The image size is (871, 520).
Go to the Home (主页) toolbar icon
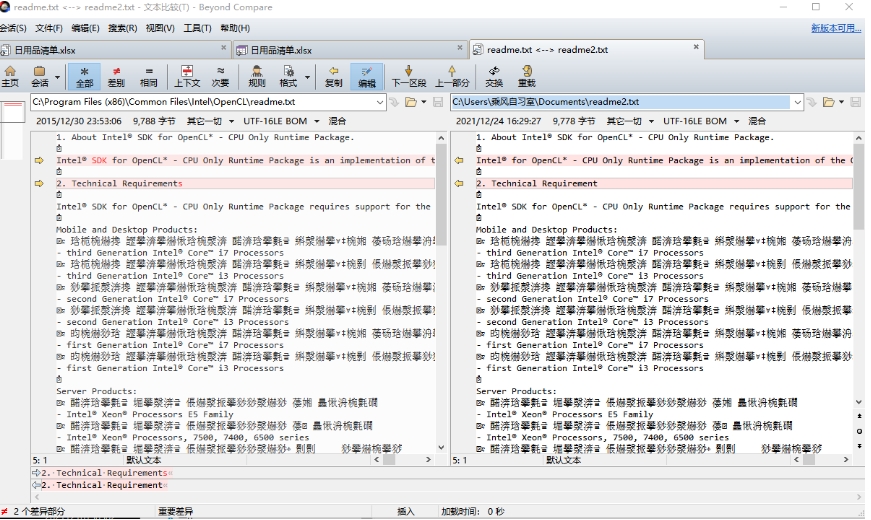[x=10, y=76]
